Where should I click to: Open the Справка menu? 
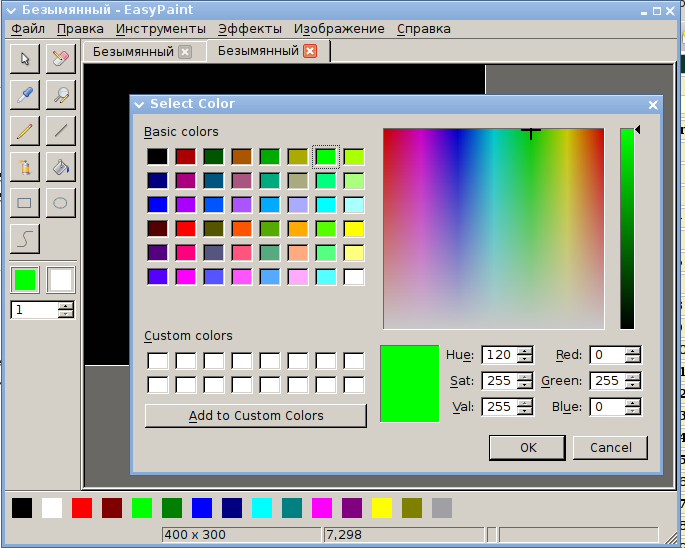pos(424,29)
